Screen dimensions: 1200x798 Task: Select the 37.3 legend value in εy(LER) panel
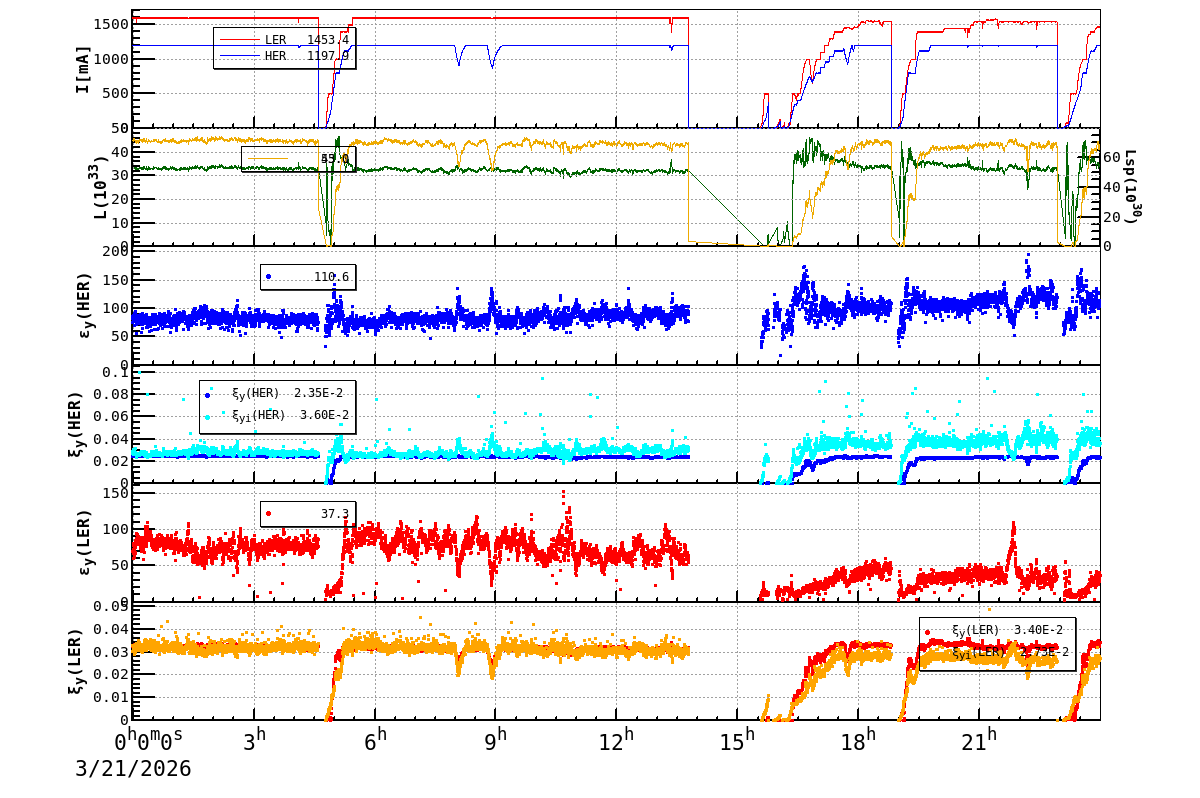(x=335, y=514)
